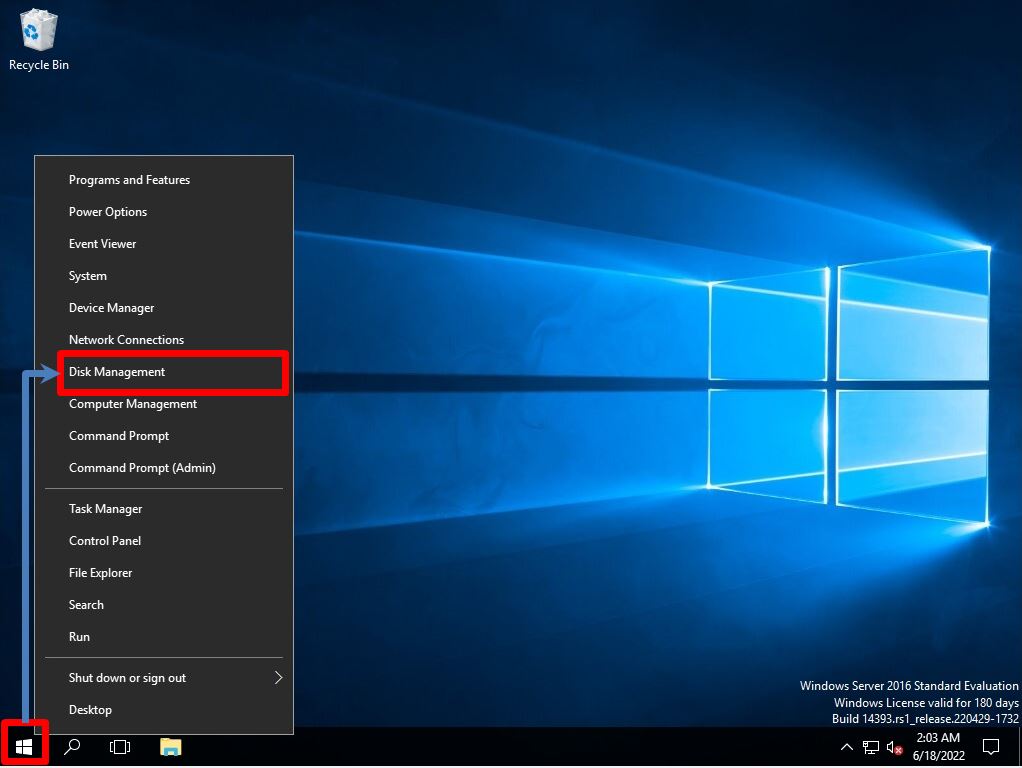The image size is (1022, 768).
Task: Open the Recycle Bin
Action: (37, 30)
